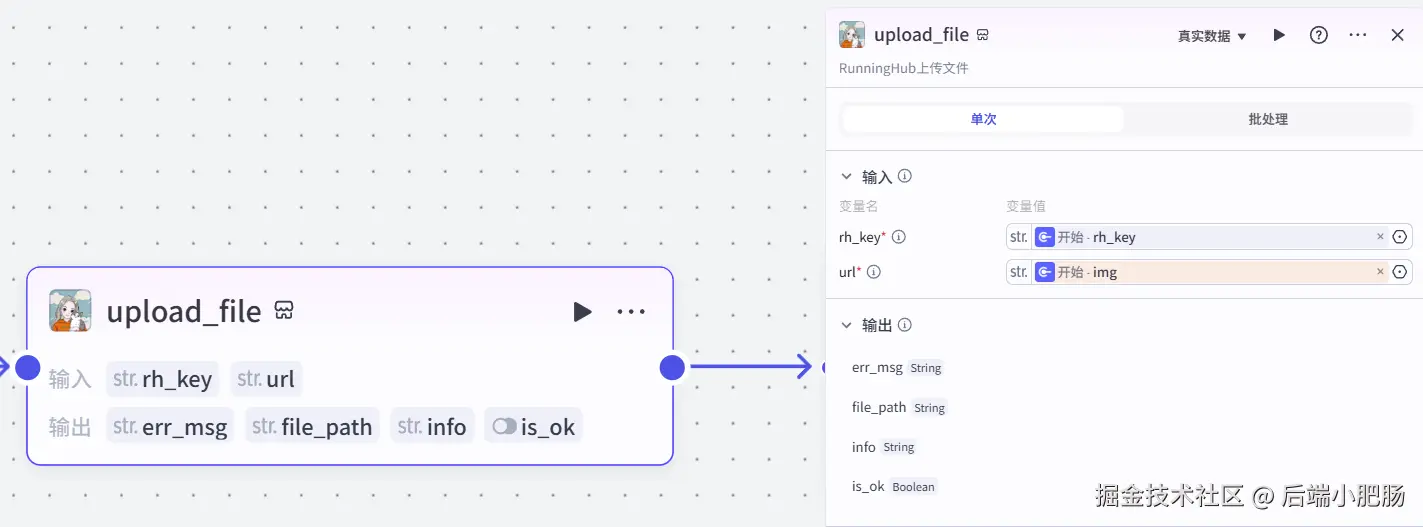
Task: Open the more options menu on upload_file canvas node
Action: 631,312
